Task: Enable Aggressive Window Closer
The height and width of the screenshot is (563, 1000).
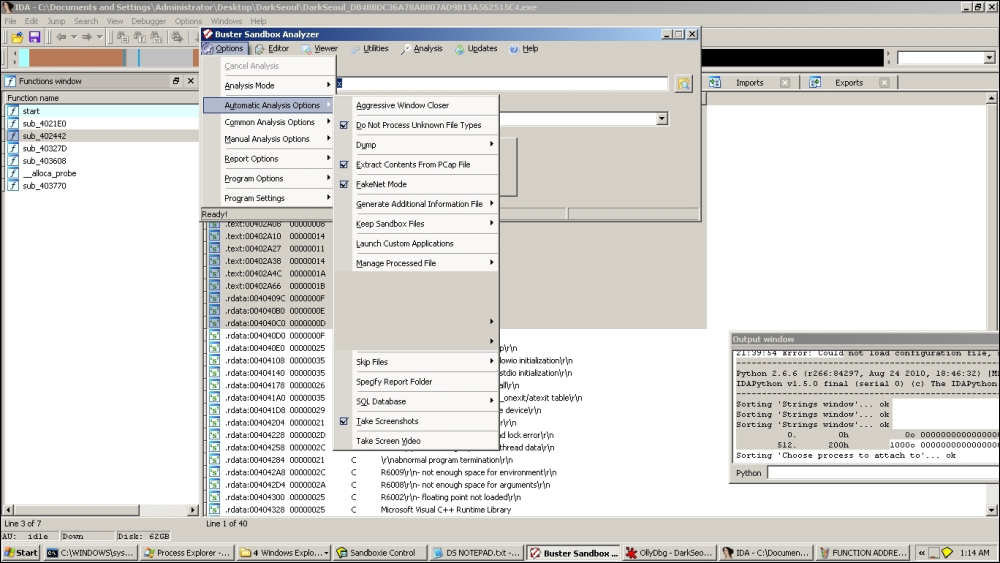Action: coord(416,105)
